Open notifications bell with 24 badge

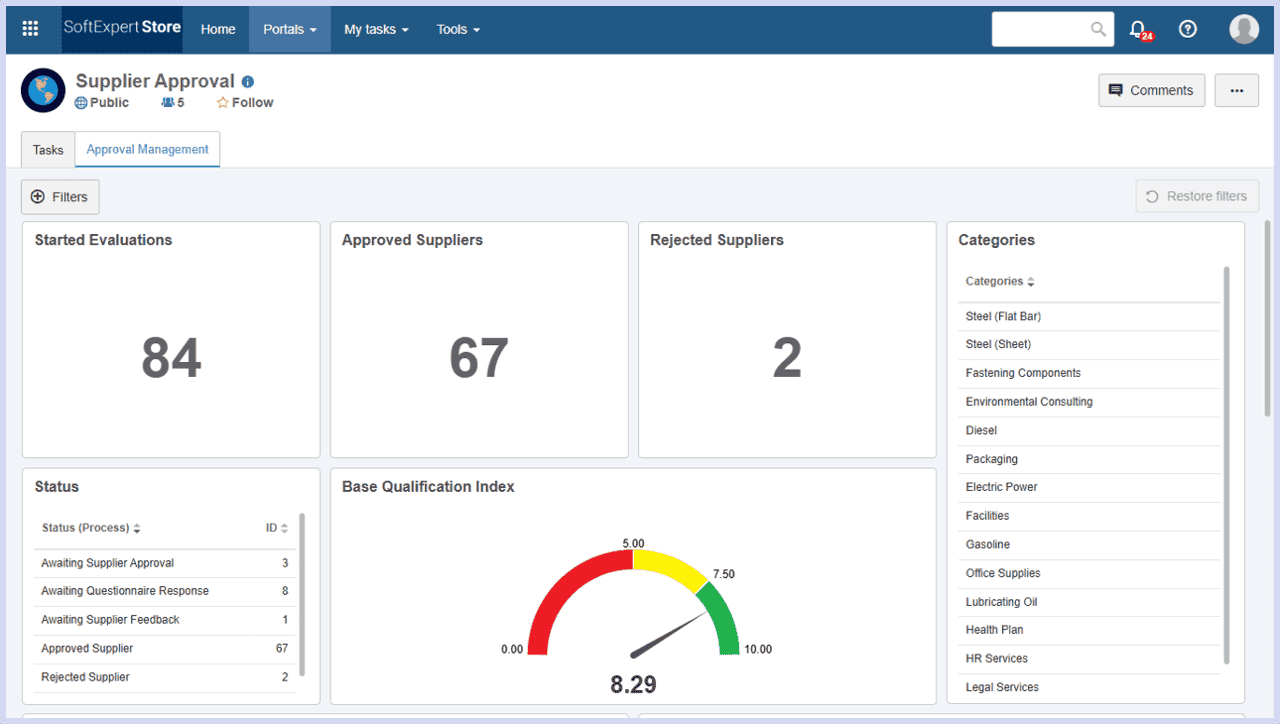pyautogui.click(x=1138, y=30)
